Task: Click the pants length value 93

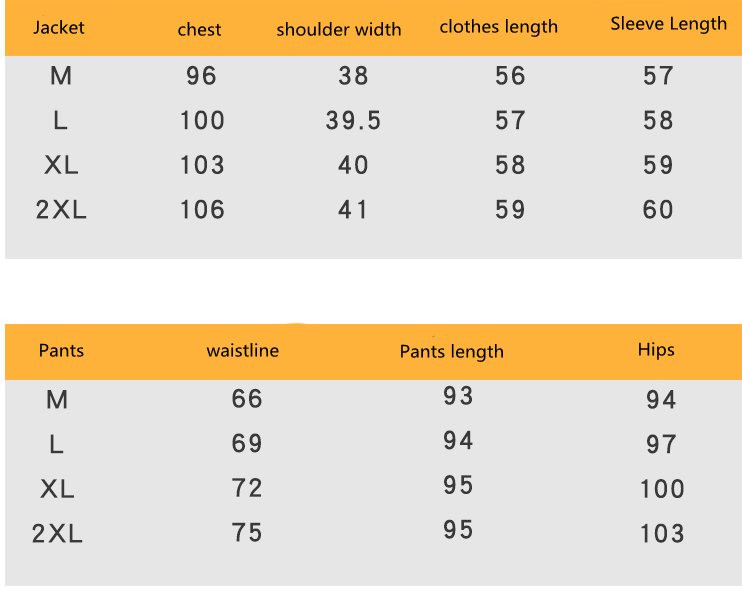Action: 458,396
